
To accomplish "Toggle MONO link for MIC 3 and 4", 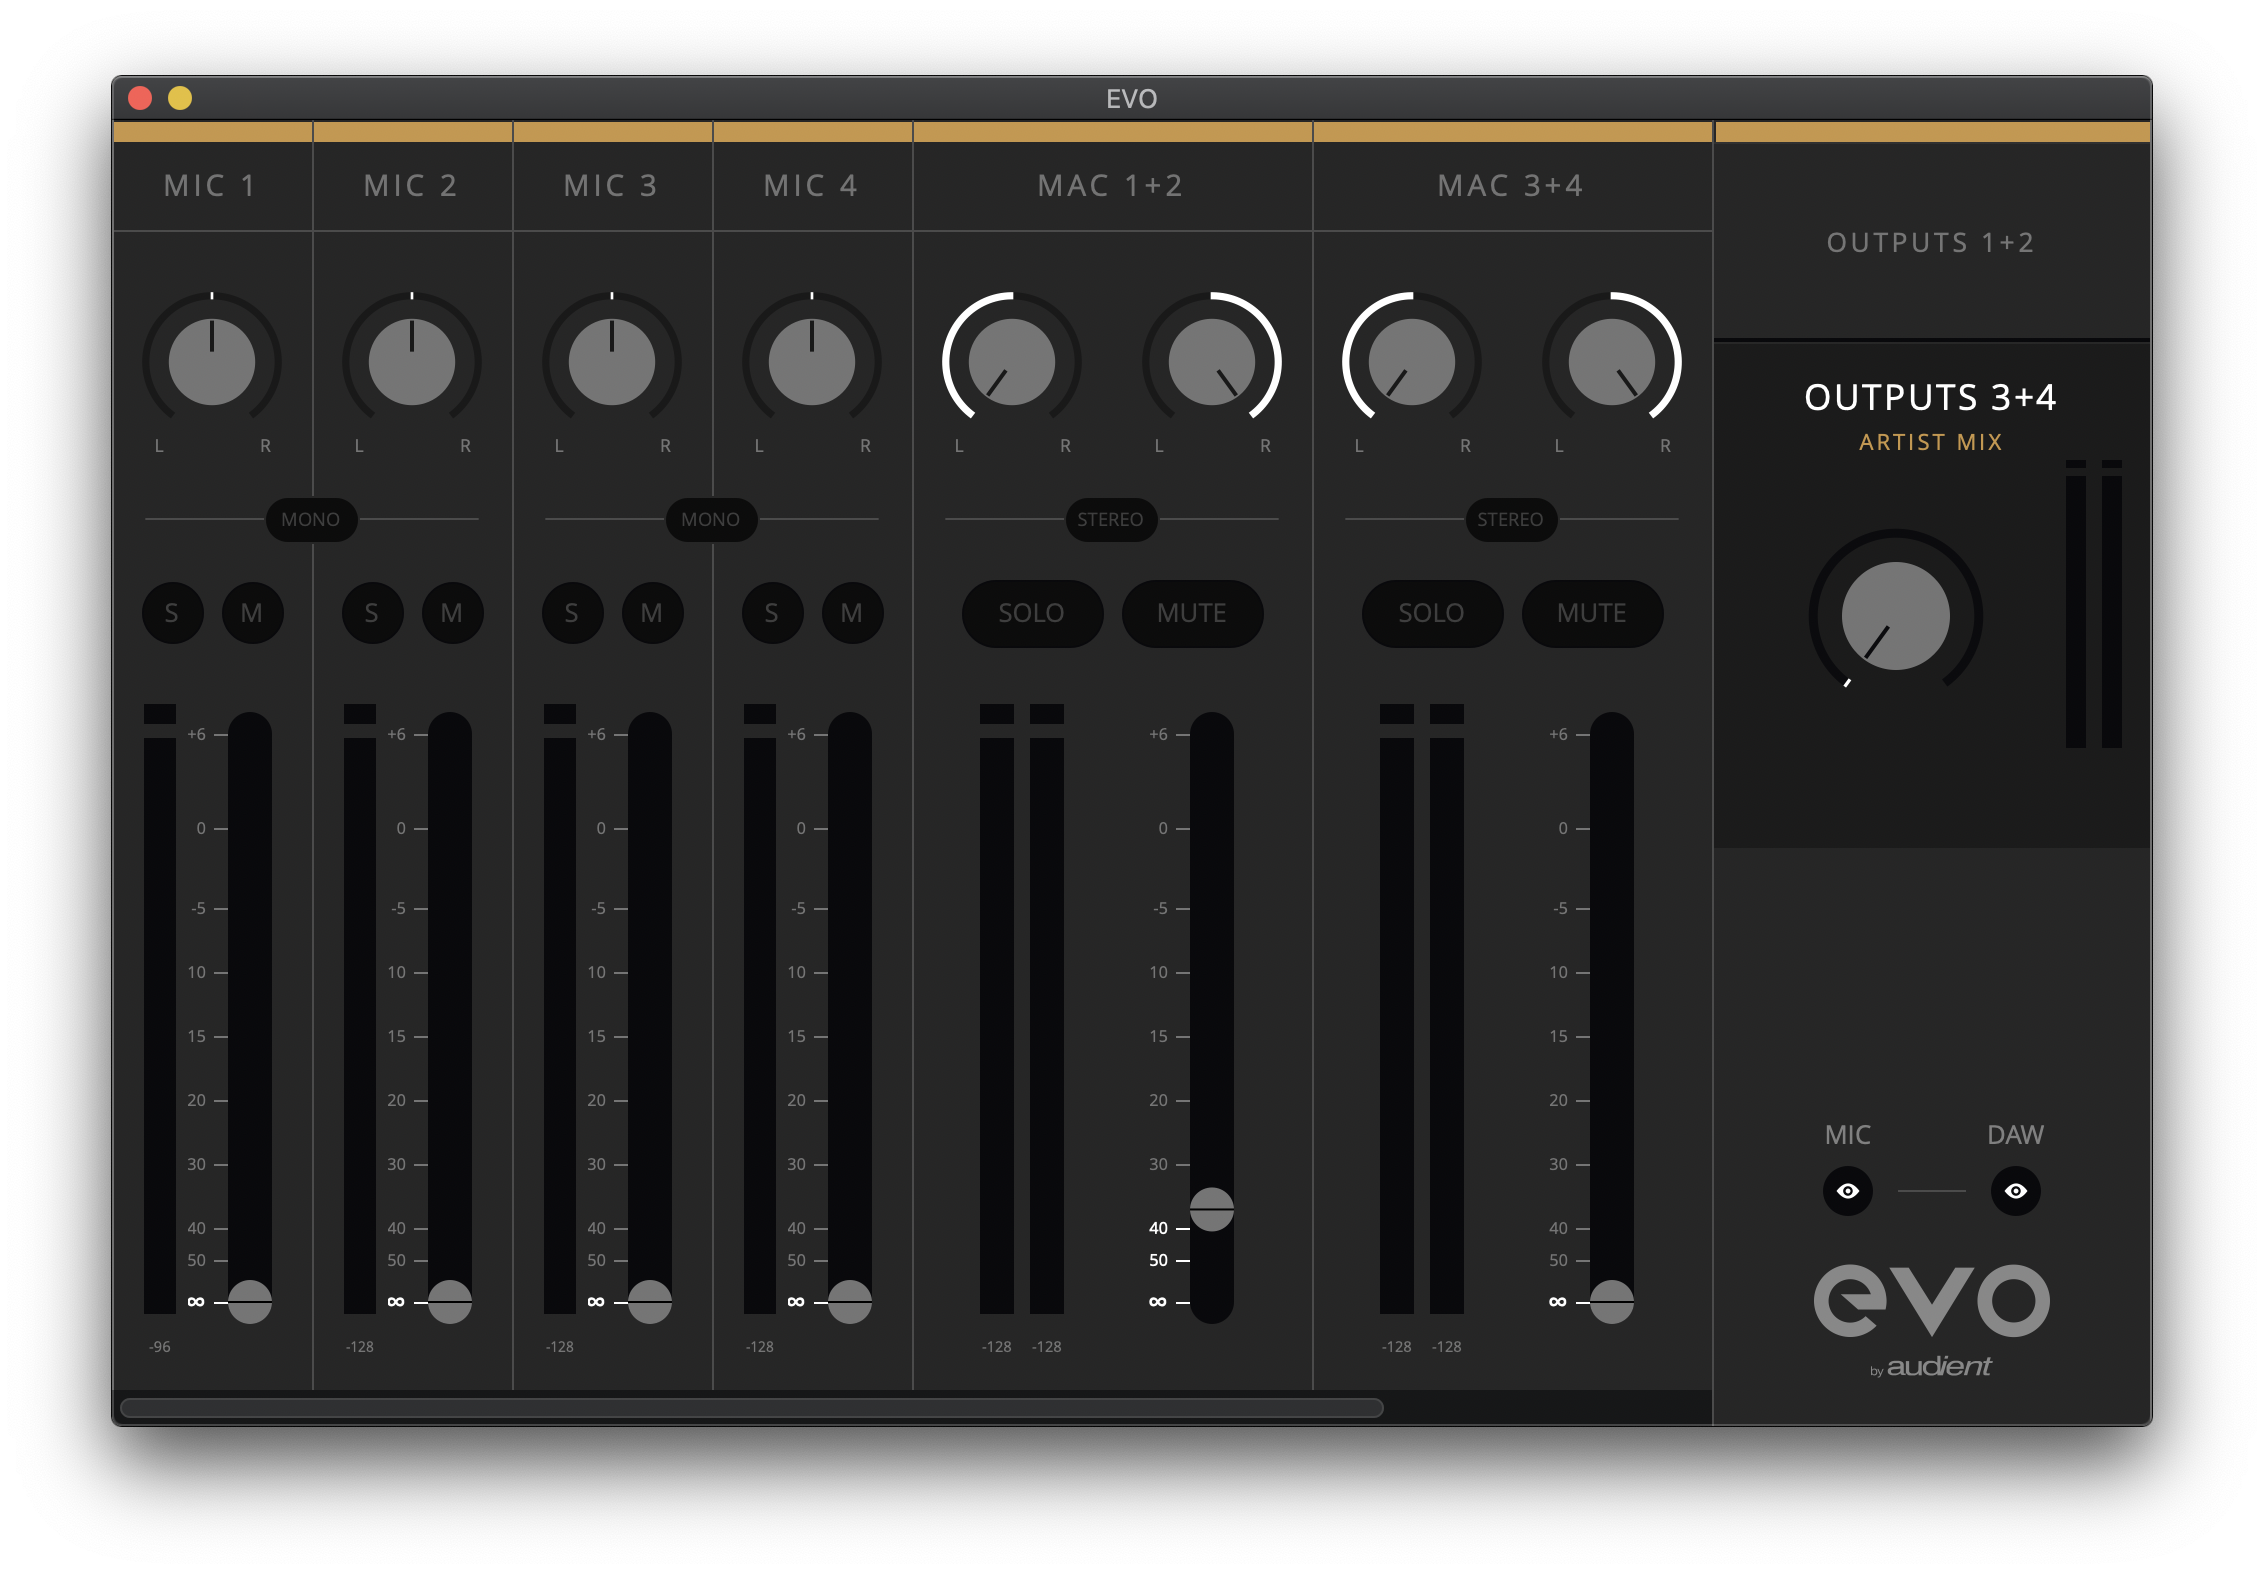I will 711,520.
